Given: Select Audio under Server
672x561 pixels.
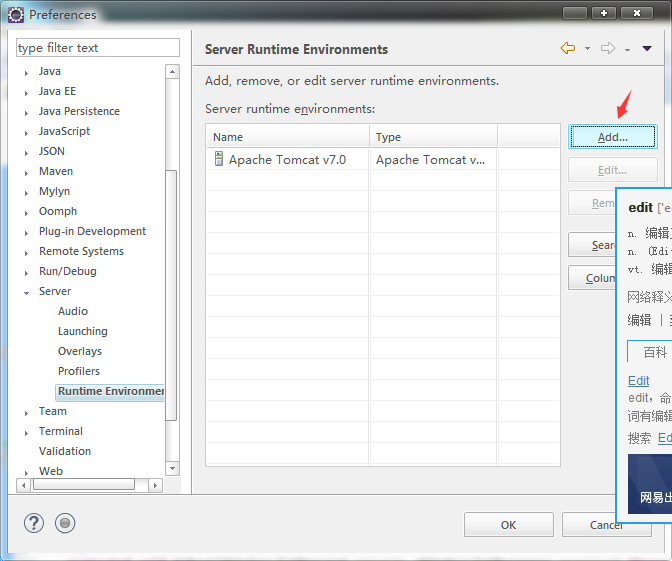Looking at the screenshot, I should point(73,311).
